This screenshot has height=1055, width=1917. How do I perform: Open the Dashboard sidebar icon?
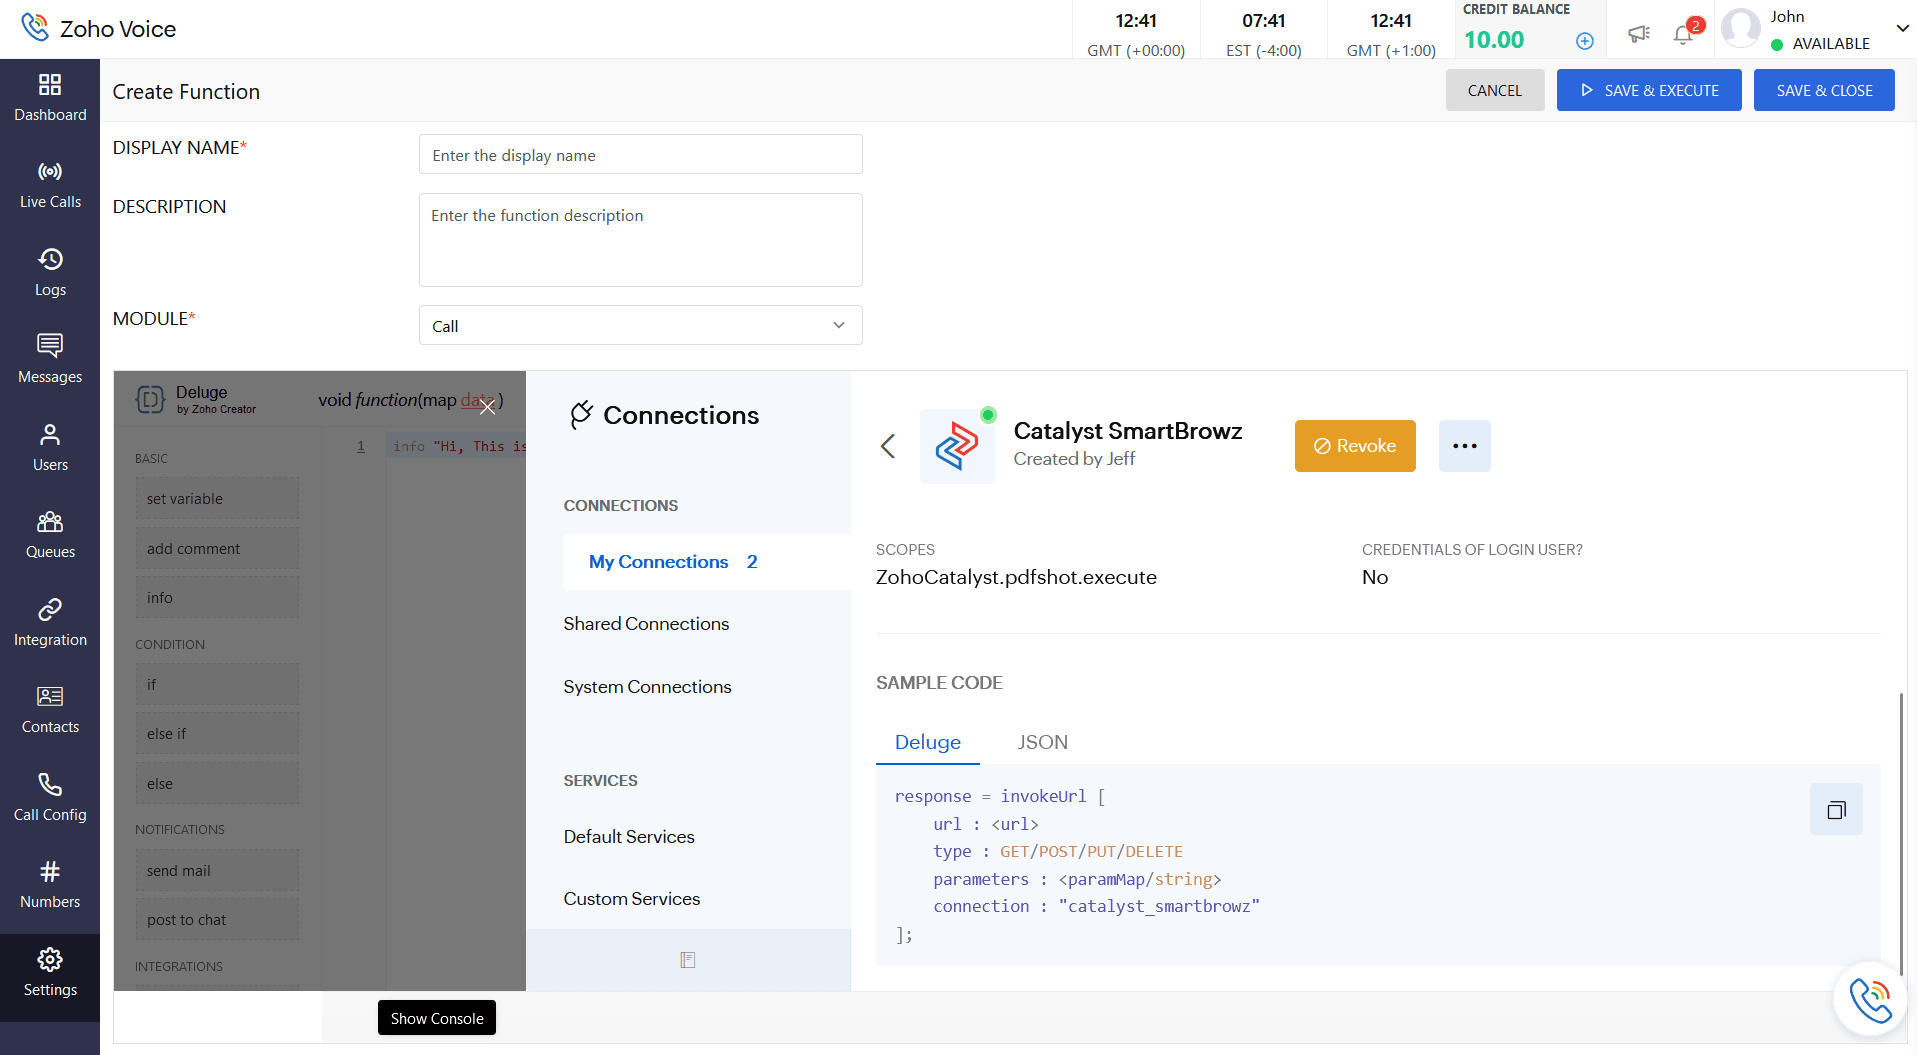[x=50, y=97]
